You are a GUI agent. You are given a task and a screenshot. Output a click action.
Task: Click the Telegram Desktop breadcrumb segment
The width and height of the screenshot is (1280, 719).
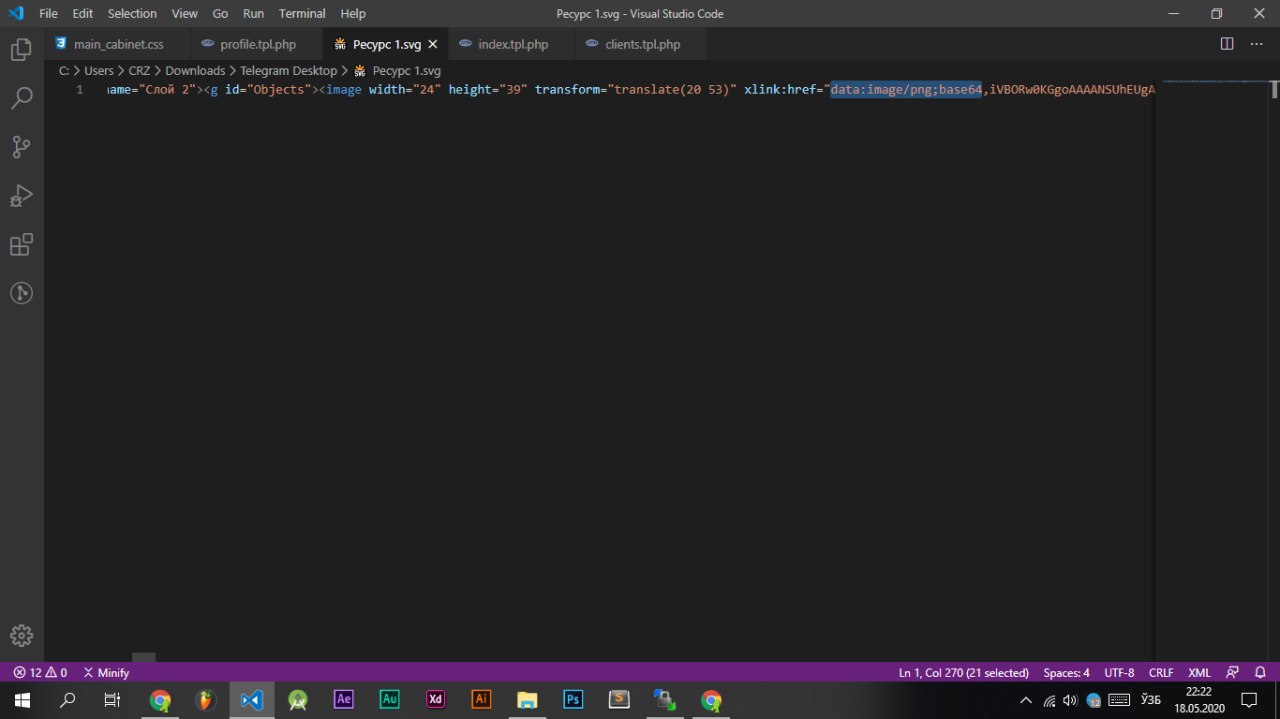(x=288, y=71)
